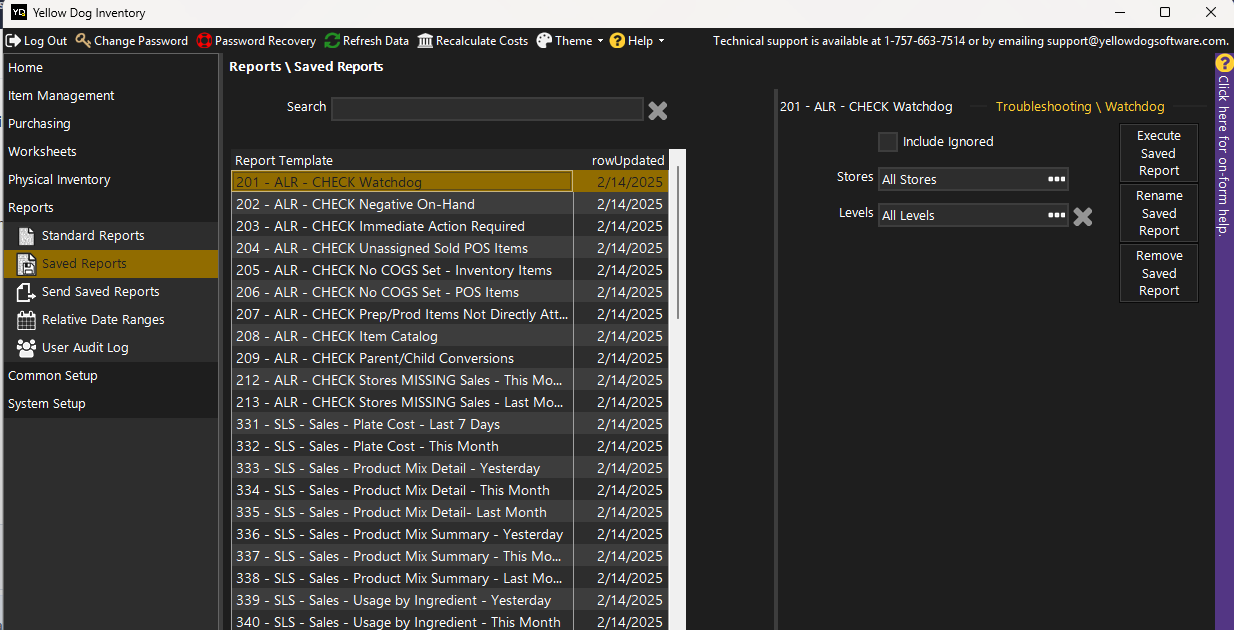
Task: Select 208 - ALR - CHECK Item Catalog
Action: pos(449,336)
